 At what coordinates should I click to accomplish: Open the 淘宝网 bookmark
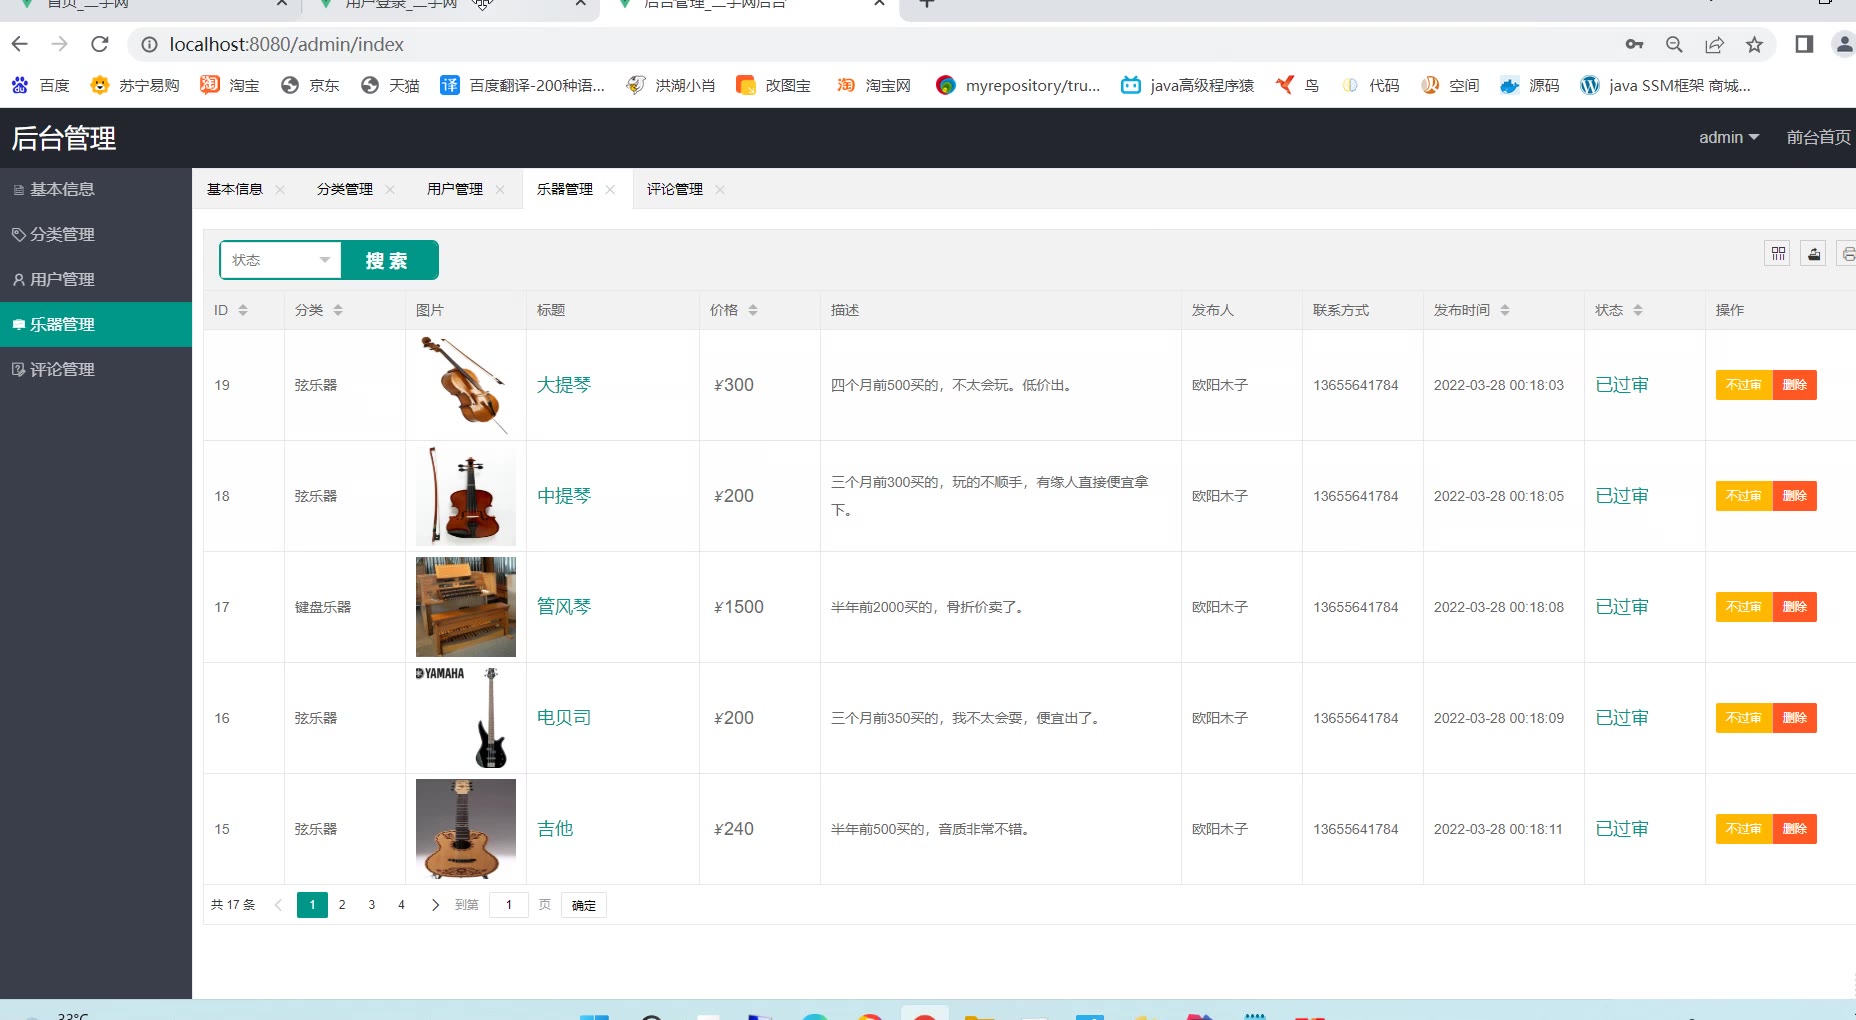coord(874,86)
